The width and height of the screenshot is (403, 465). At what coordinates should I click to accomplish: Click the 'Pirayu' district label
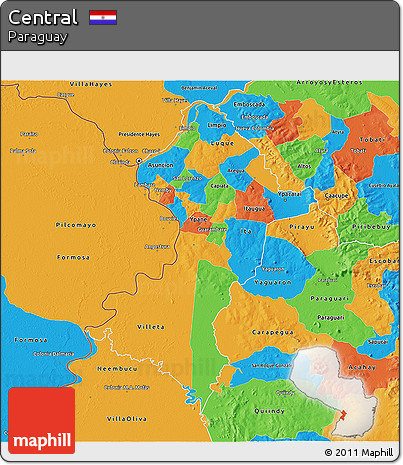click(x=302, y=227)
